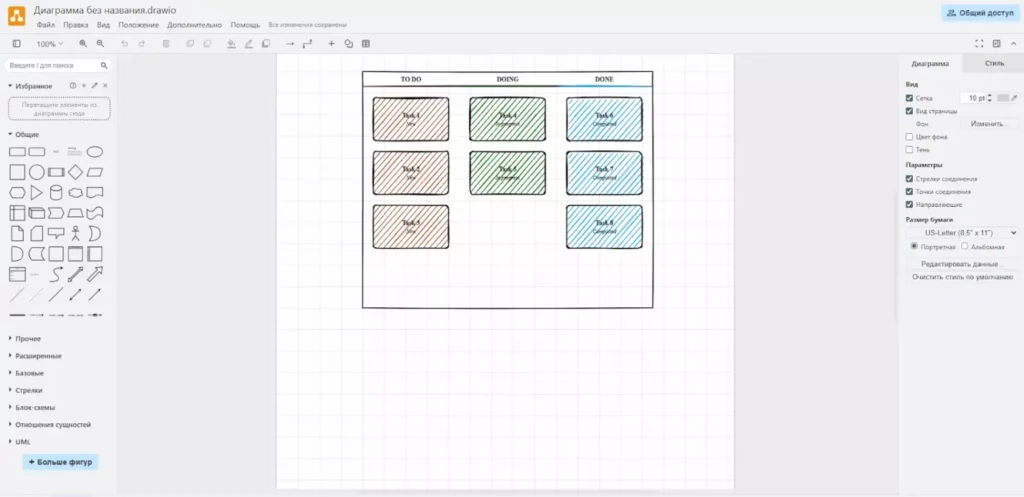Click the insert table icon
Image resolution: width=1024 pixels, height=497 pixels.
[366, 44]
